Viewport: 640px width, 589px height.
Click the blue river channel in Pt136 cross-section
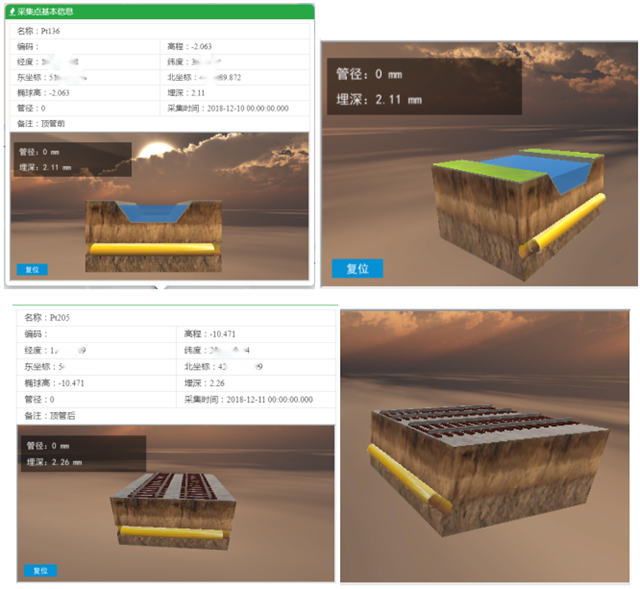[x=145, y=211]
